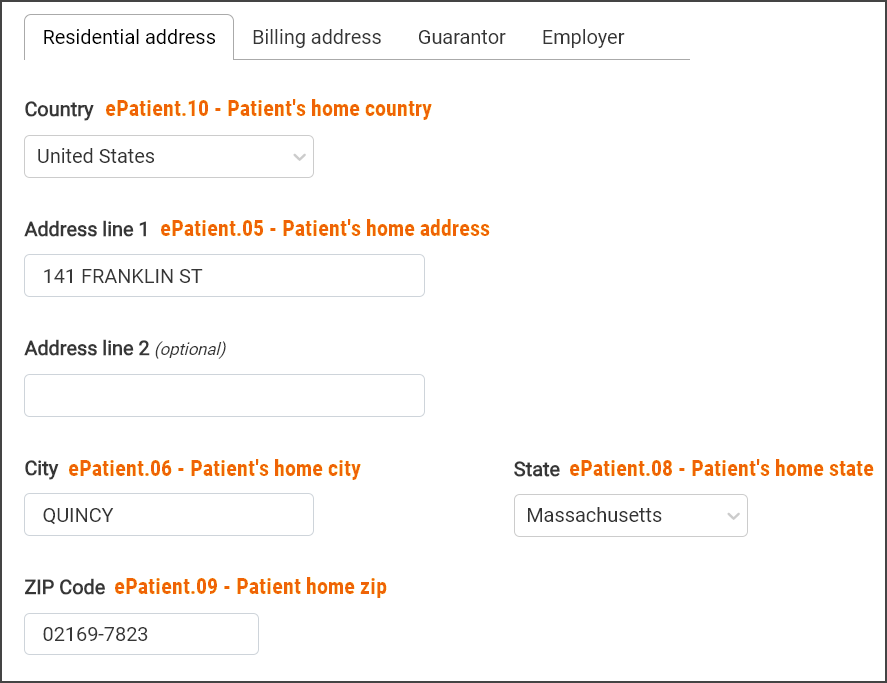Open the Guarantor tab
The image size is (887, 683).
pyautogui.click(x=461, y=37)
